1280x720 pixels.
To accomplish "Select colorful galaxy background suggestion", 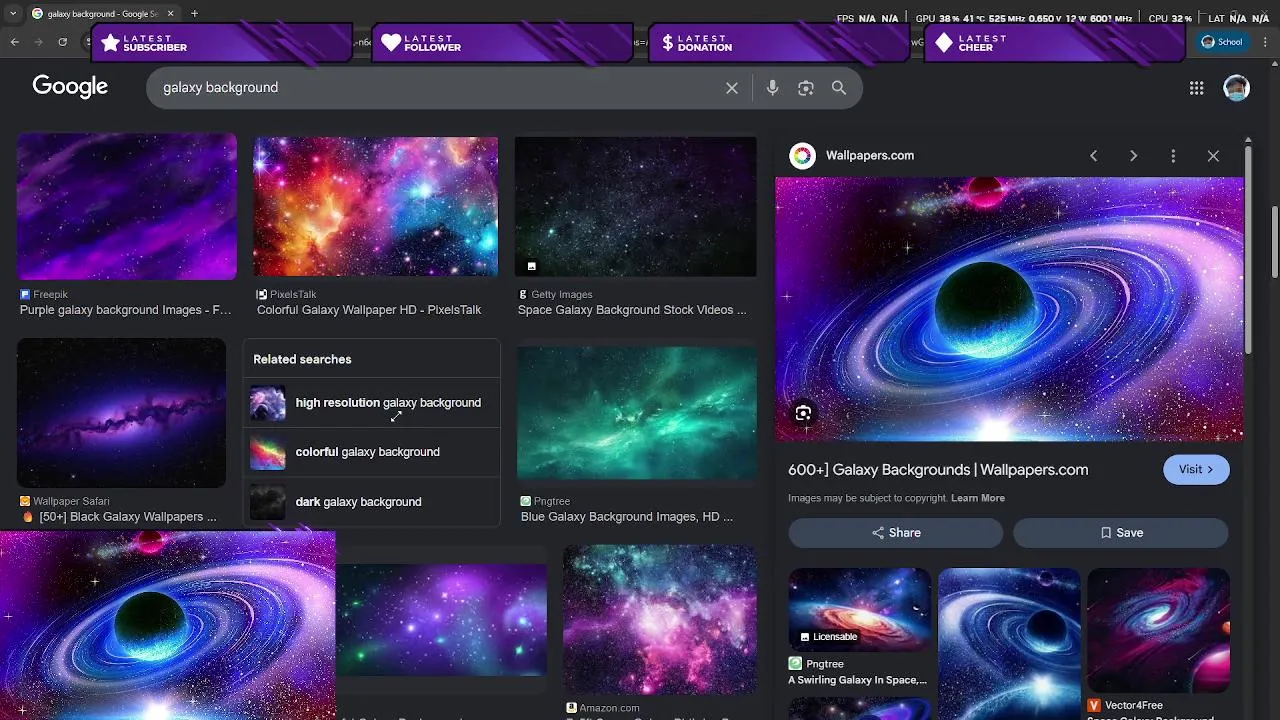I will coord(371,452).
